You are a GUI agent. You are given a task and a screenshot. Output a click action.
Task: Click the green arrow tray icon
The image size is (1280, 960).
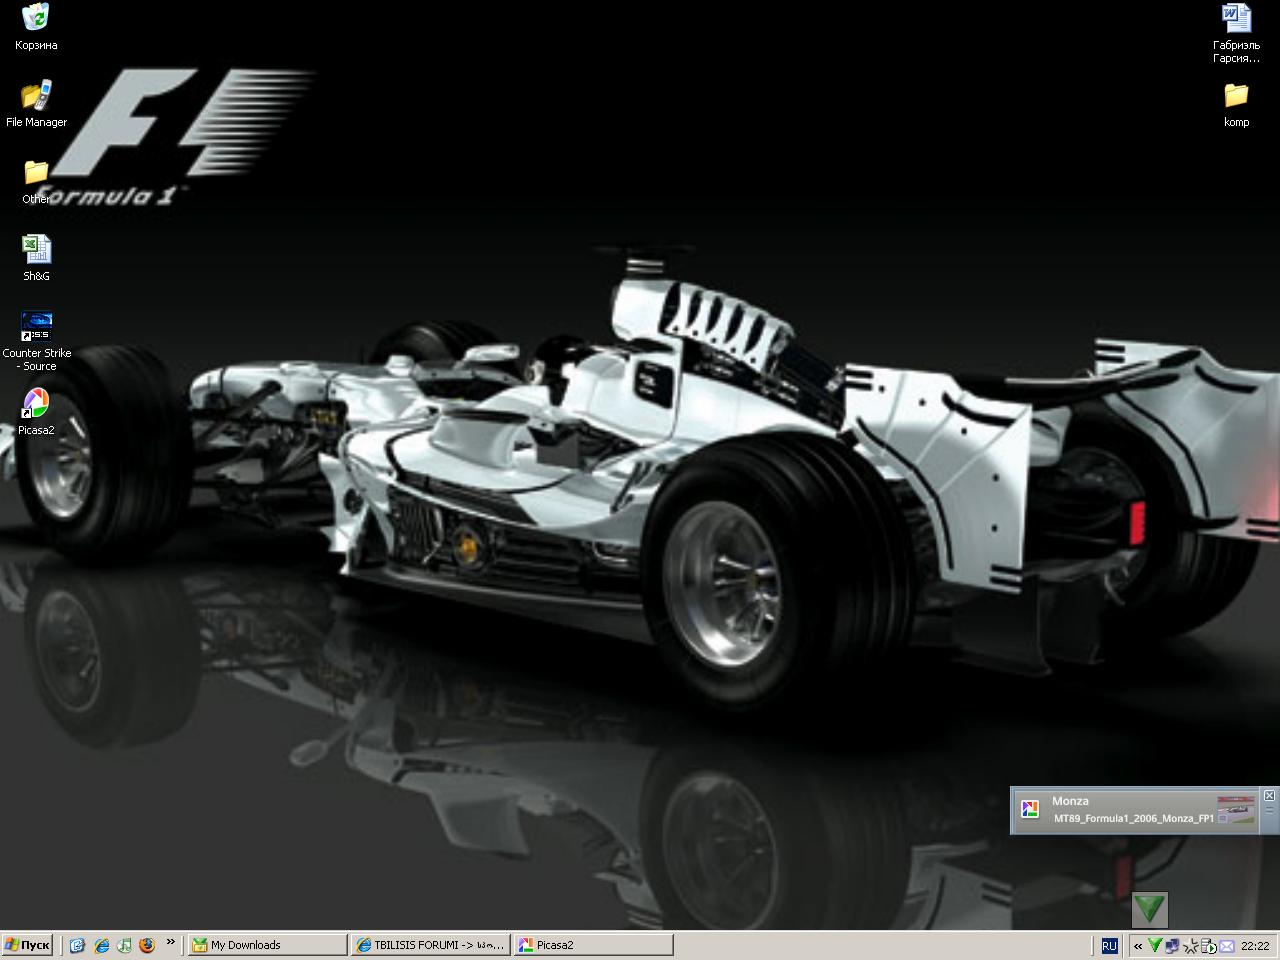(x=1155, y=945)
